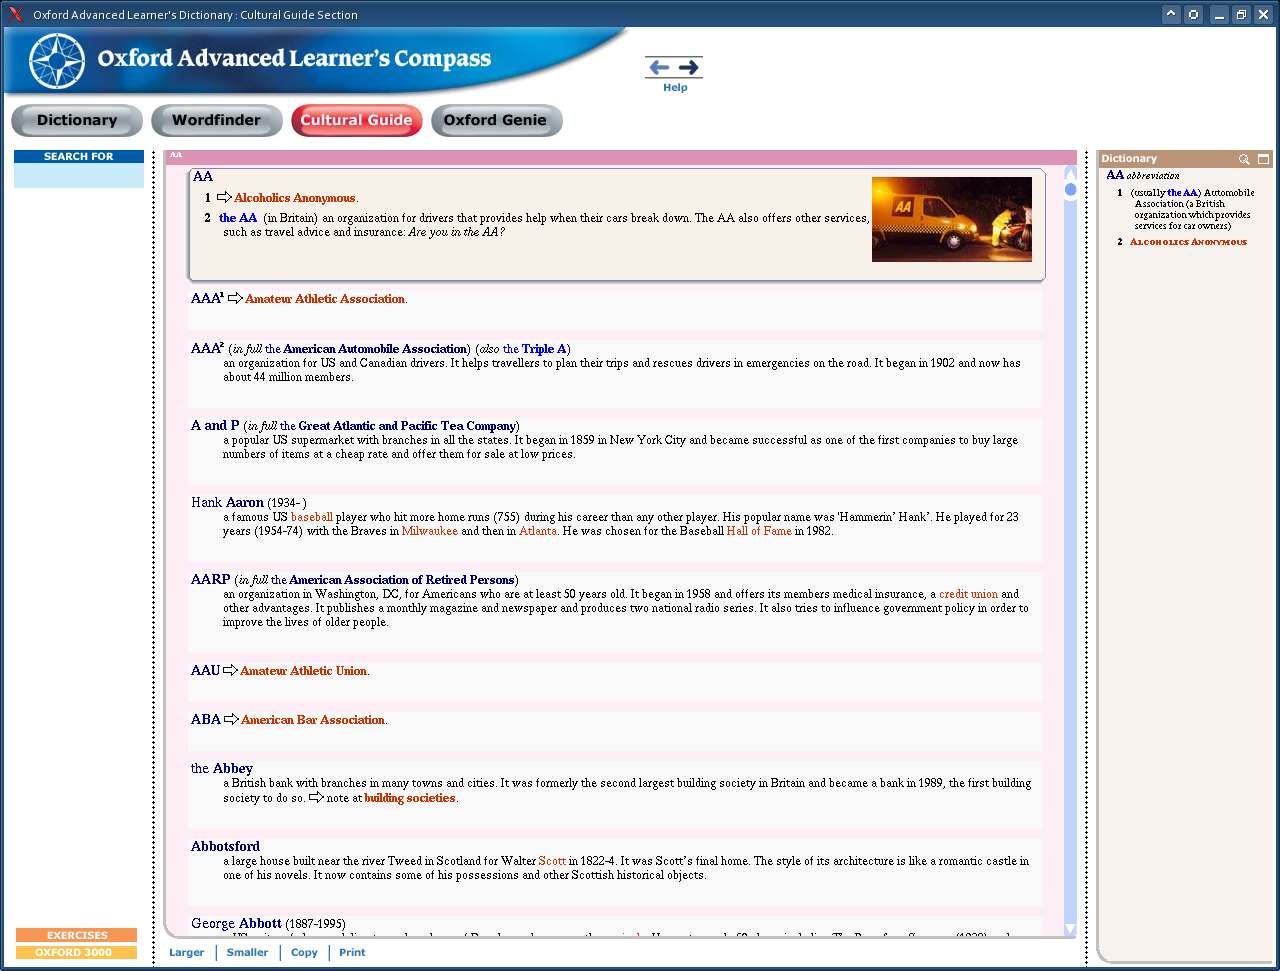Select the 'A and P' entry headword
Viewport: 1280px width, 971px height.
click(x=215, y=426)
